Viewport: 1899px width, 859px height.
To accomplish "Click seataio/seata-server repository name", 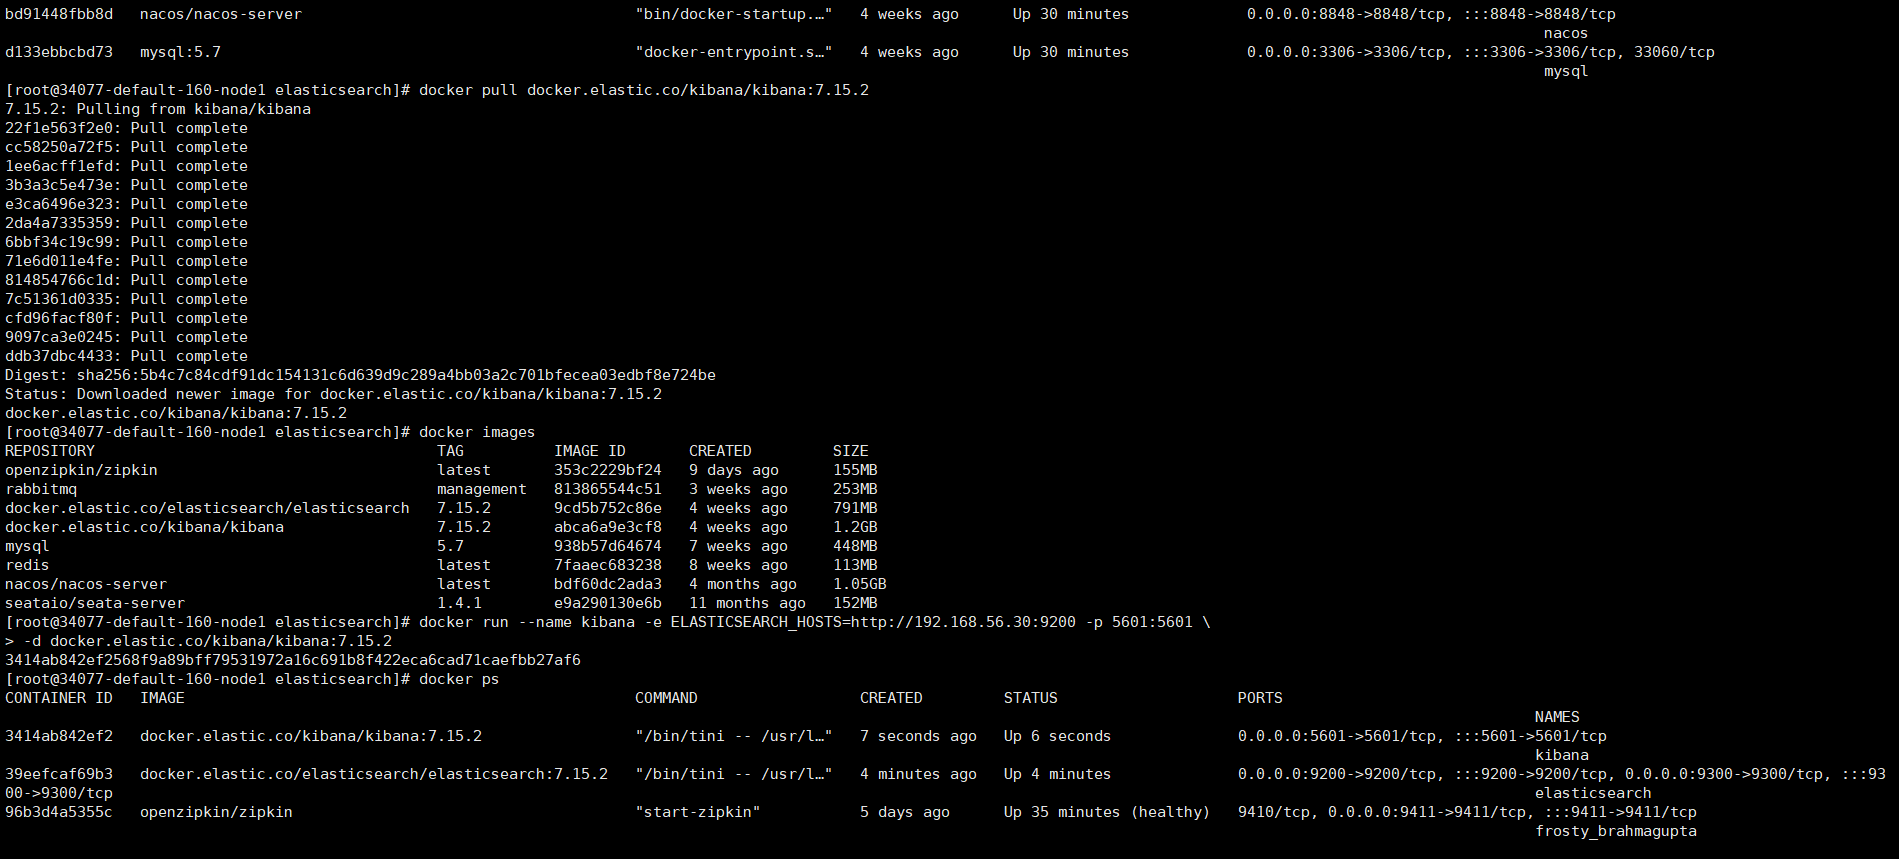I will point(95,603).
